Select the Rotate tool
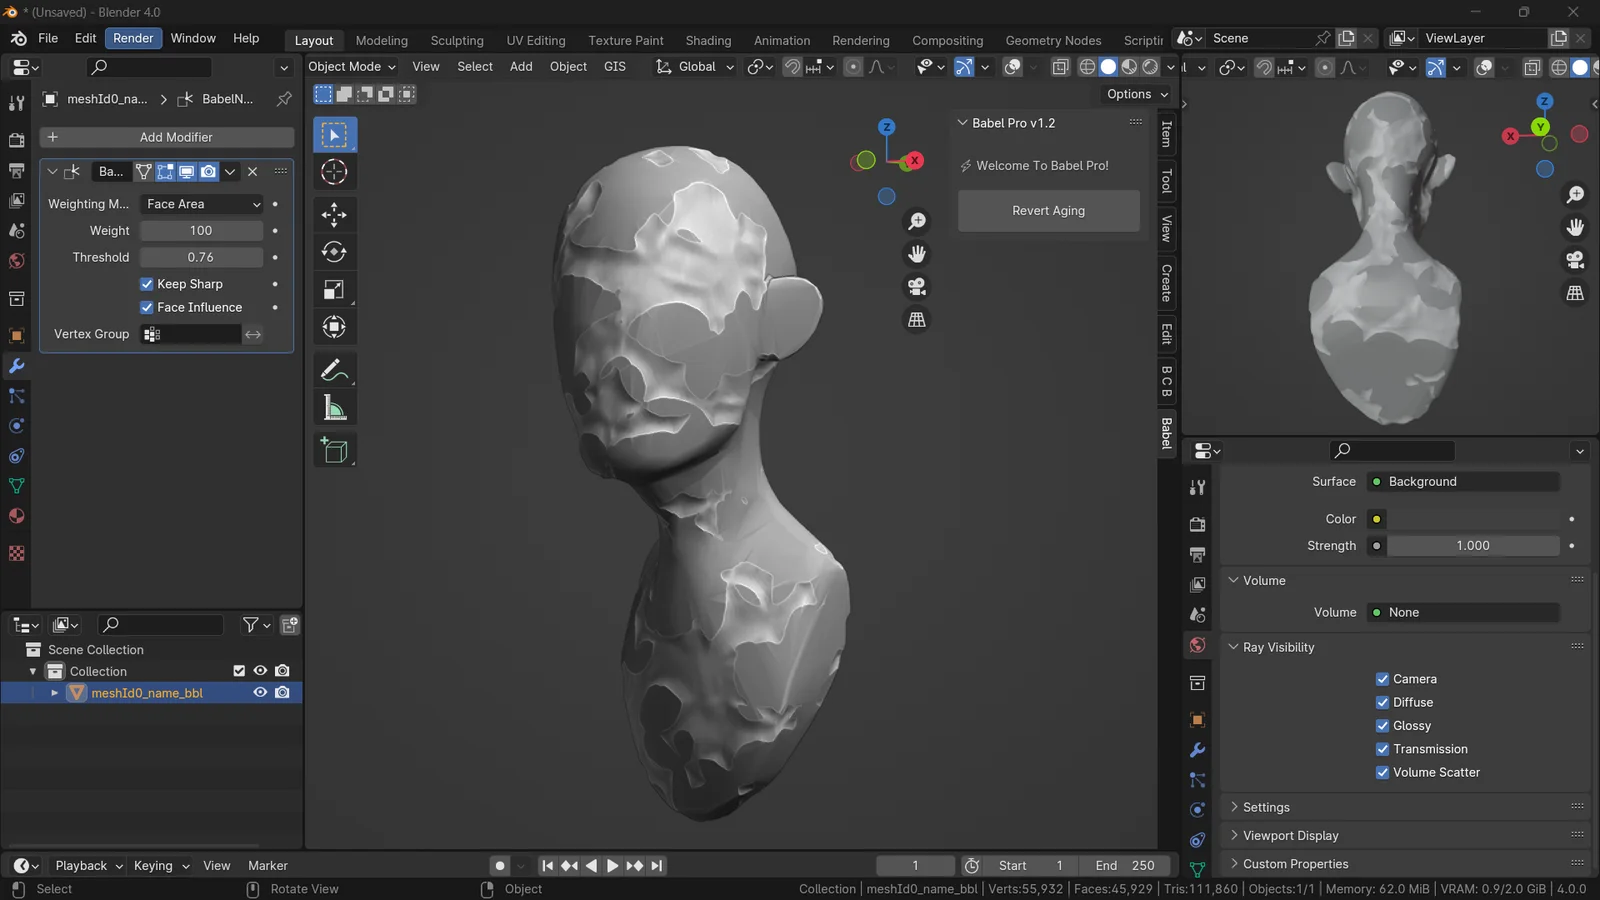 (334, 252)
